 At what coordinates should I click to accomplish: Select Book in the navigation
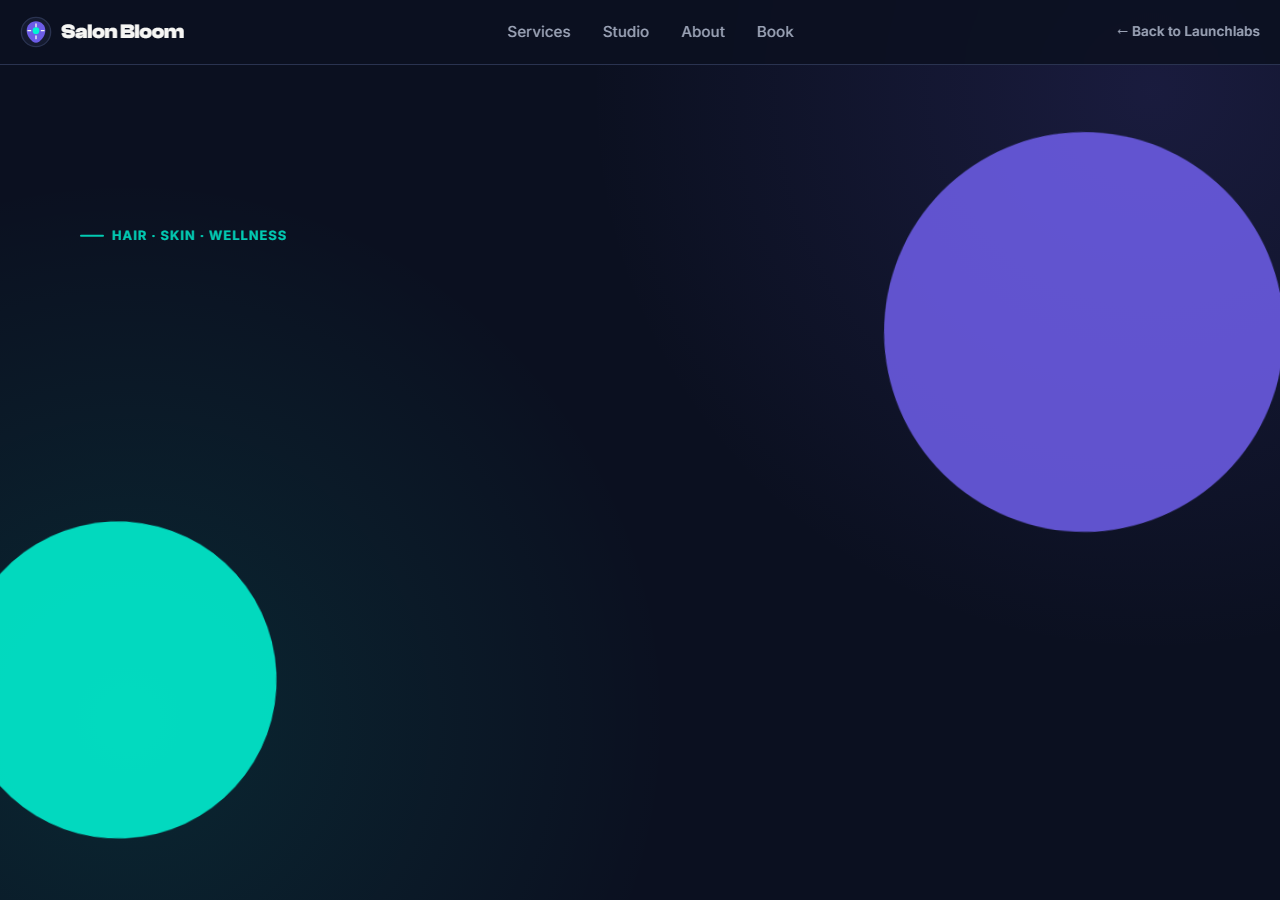coord(775,32)
